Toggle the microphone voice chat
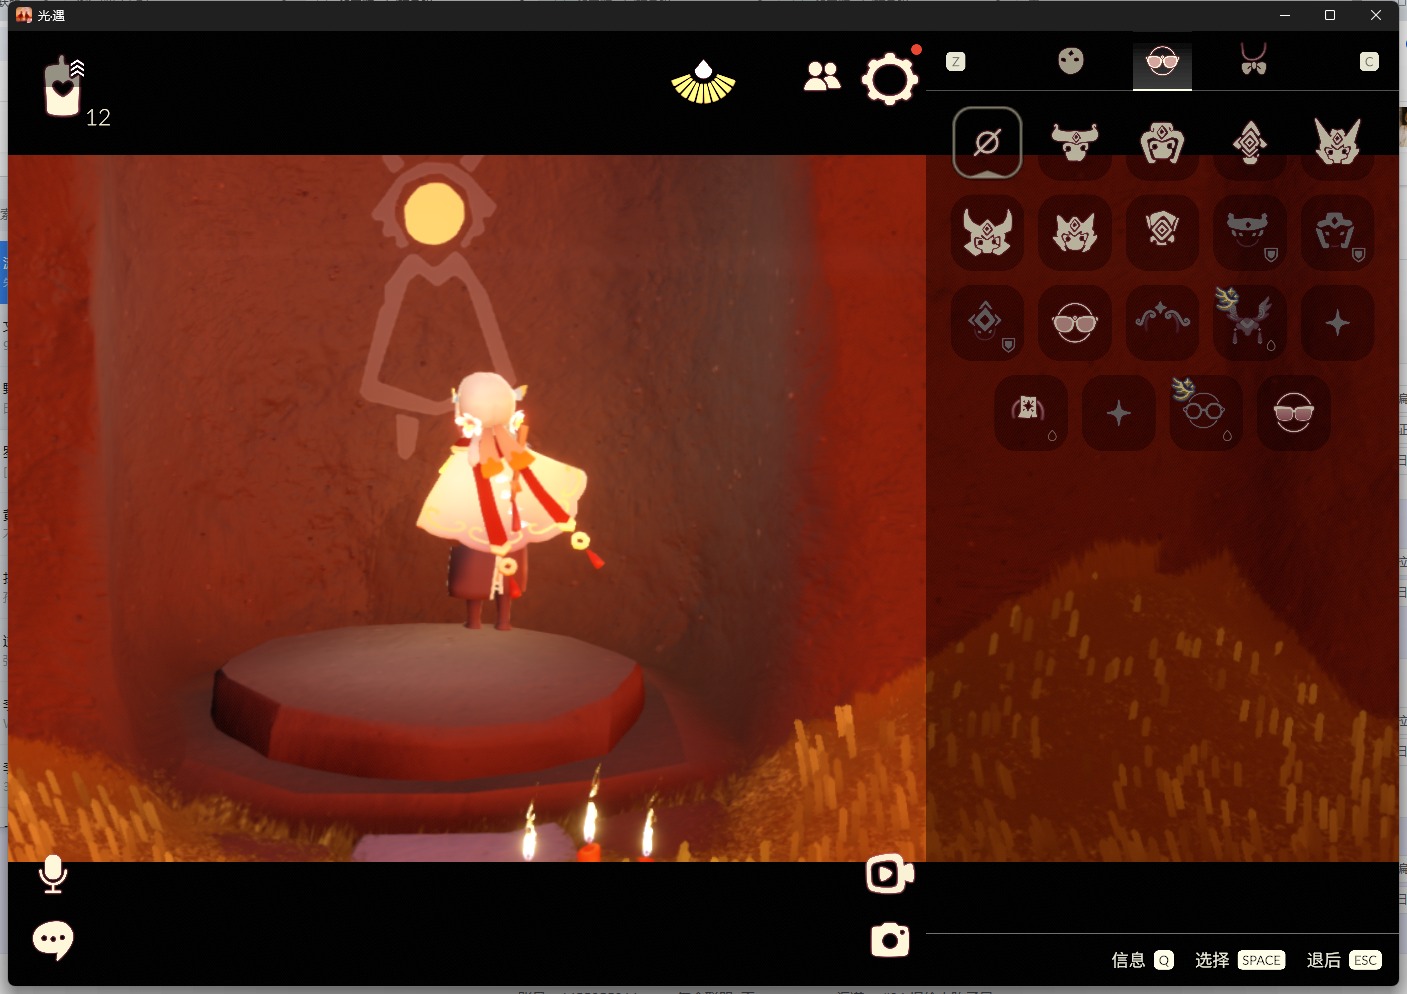This screenshot has width=1407, height=994. pos(52,874)
